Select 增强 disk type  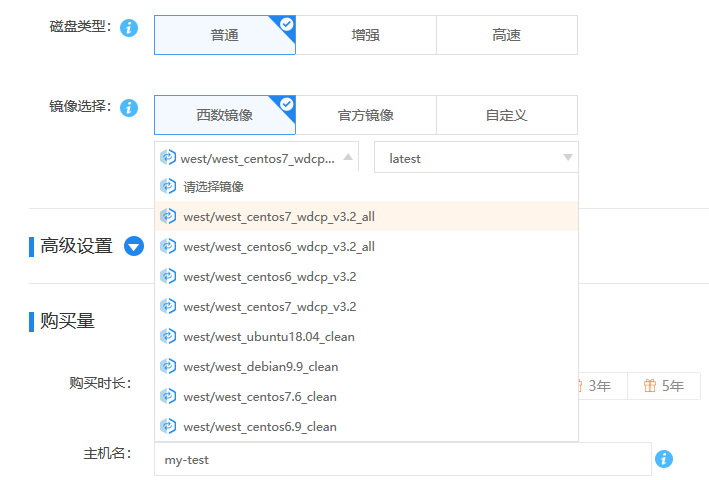coord(365,35)
